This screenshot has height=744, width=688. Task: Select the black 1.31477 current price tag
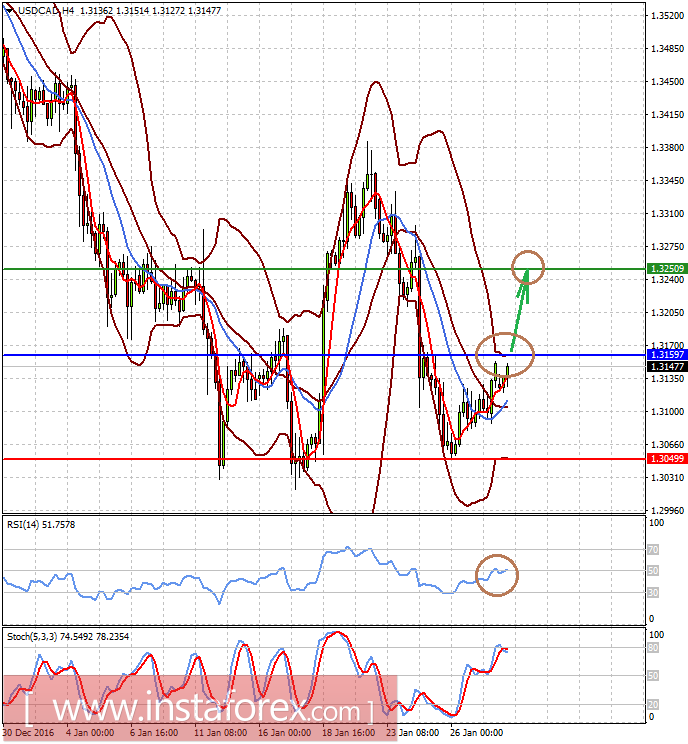(665, 367)
